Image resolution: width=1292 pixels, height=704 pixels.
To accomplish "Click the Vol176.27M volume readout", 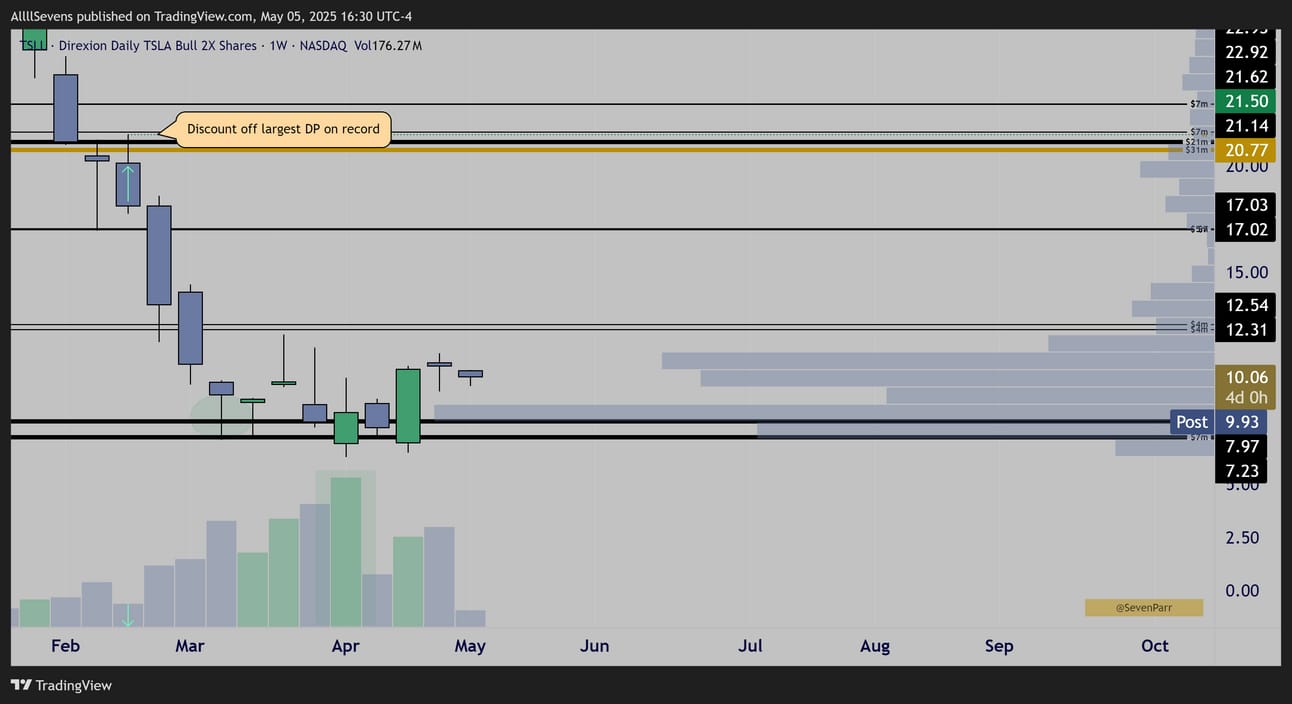I will click(386, 45).
